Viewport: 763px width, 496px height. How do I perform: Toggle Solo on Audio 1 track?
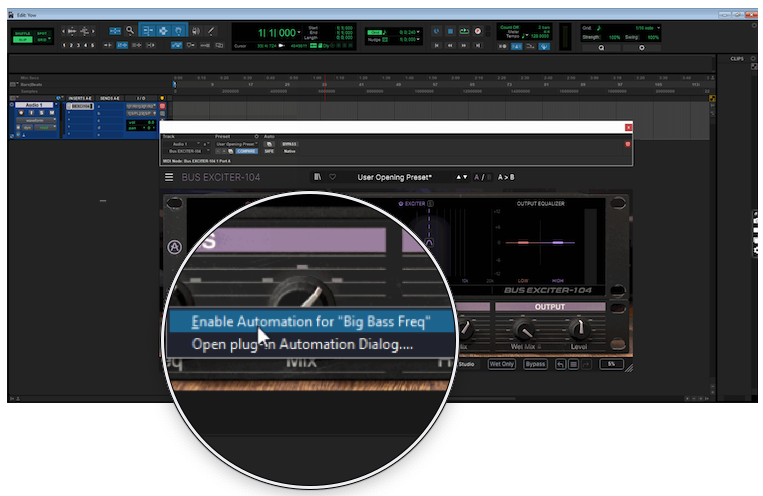41,112
